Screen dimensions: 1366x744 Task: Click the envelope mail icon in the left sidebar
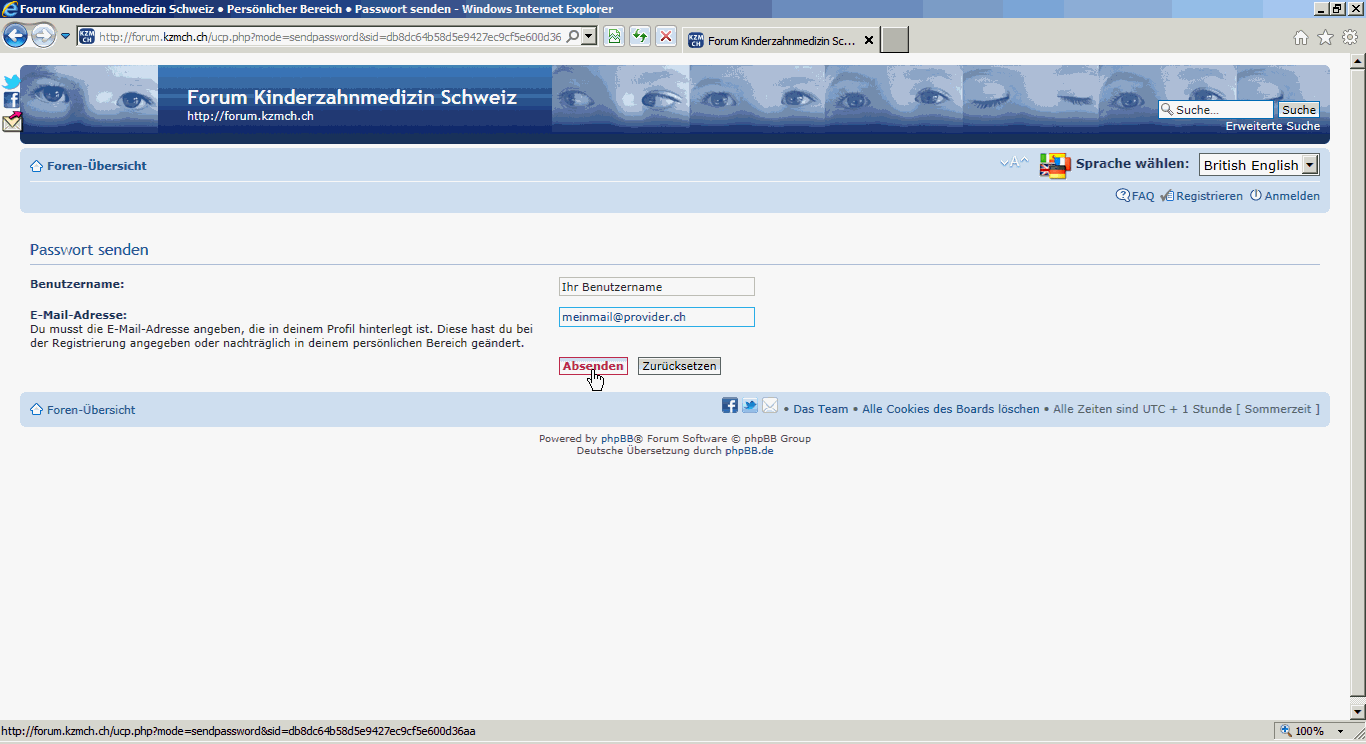pyautogui.click(x=11, y=122)
